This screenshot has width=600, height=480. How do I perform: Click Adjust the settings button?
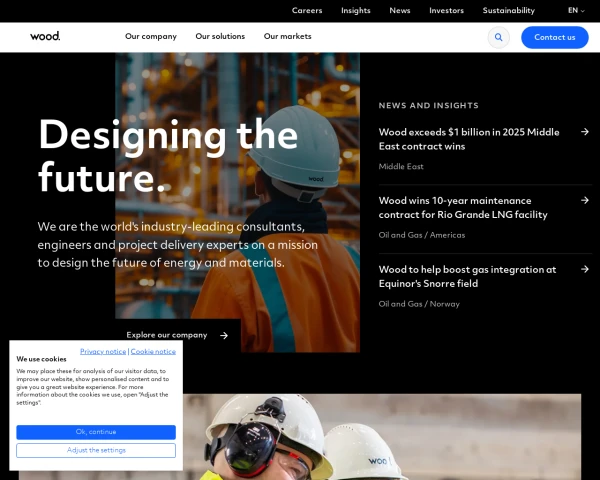point(96,450)
